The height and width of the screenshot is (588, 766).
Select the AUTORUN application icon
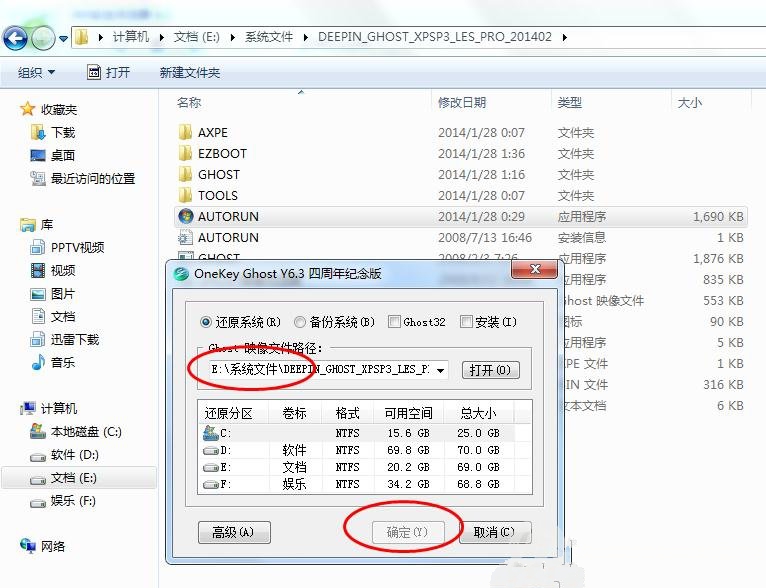pyautogui.click(x=185, y=216)
